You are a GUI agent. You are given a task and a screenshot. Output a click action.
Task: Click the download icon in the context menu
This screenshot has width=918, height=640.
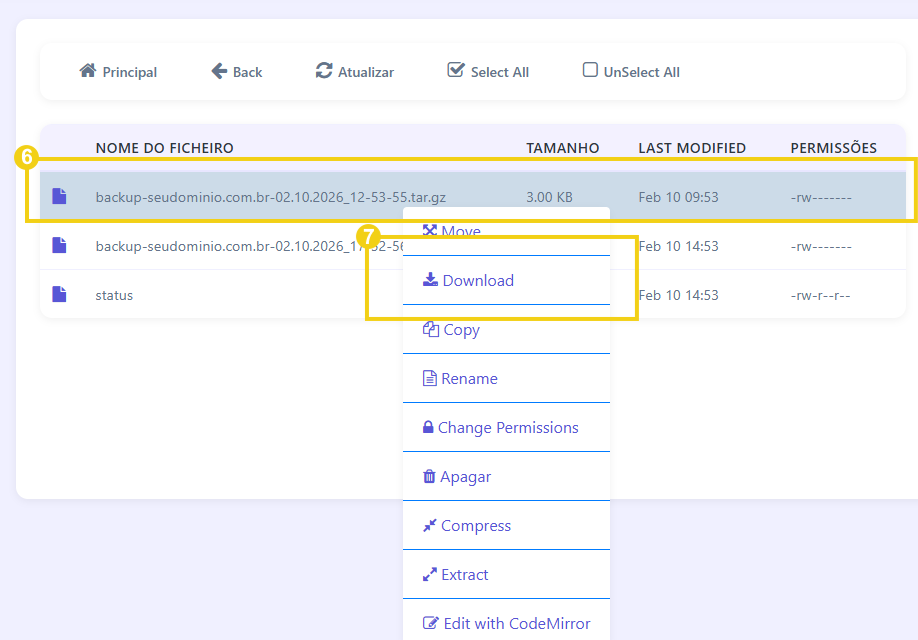click(x=431, y=281)
